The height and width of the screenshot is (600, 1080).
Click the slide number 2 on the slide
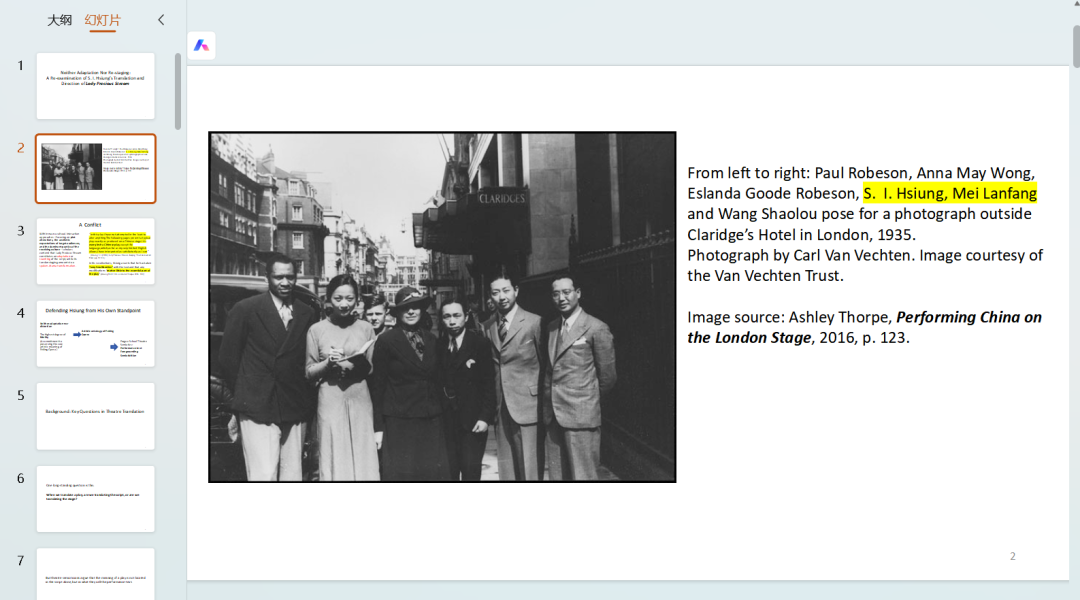1012,556
